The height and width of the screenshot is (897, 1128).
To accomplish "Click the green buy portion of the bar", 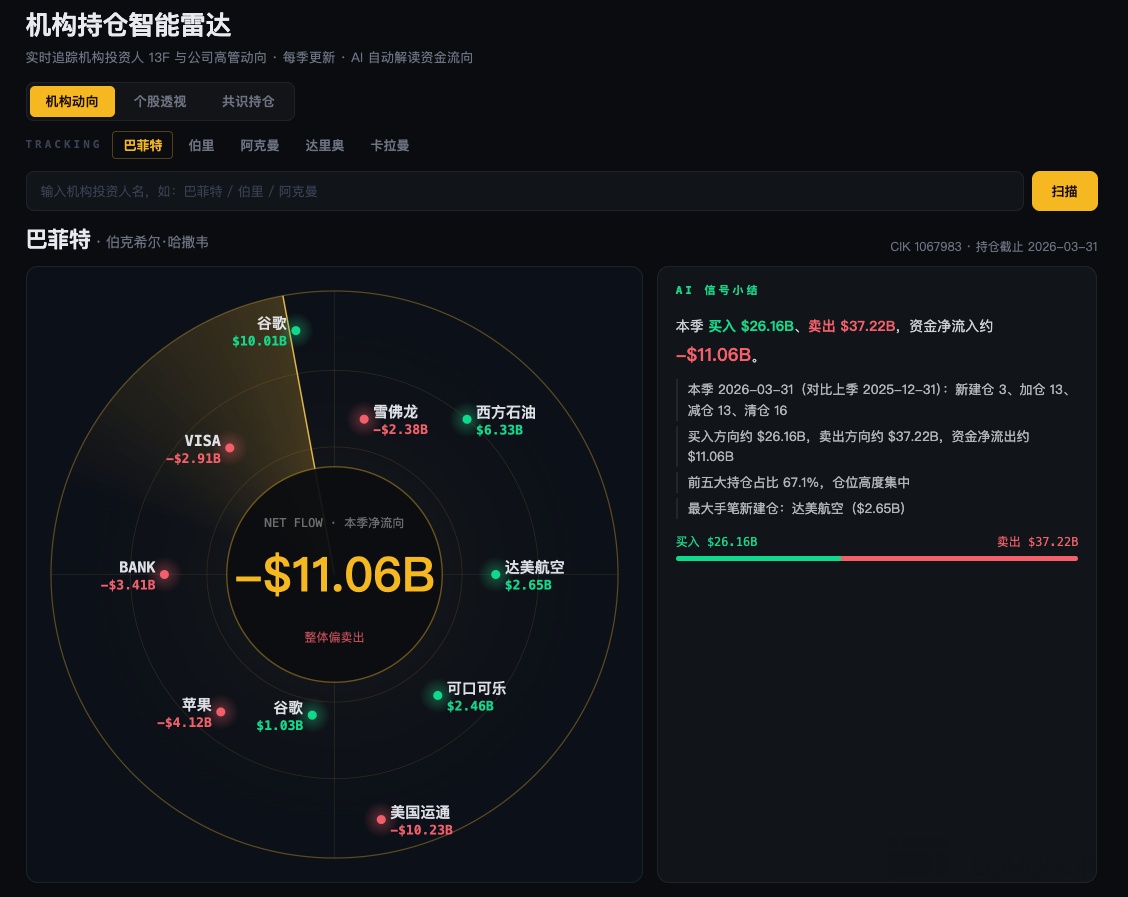I will (758, 558).
